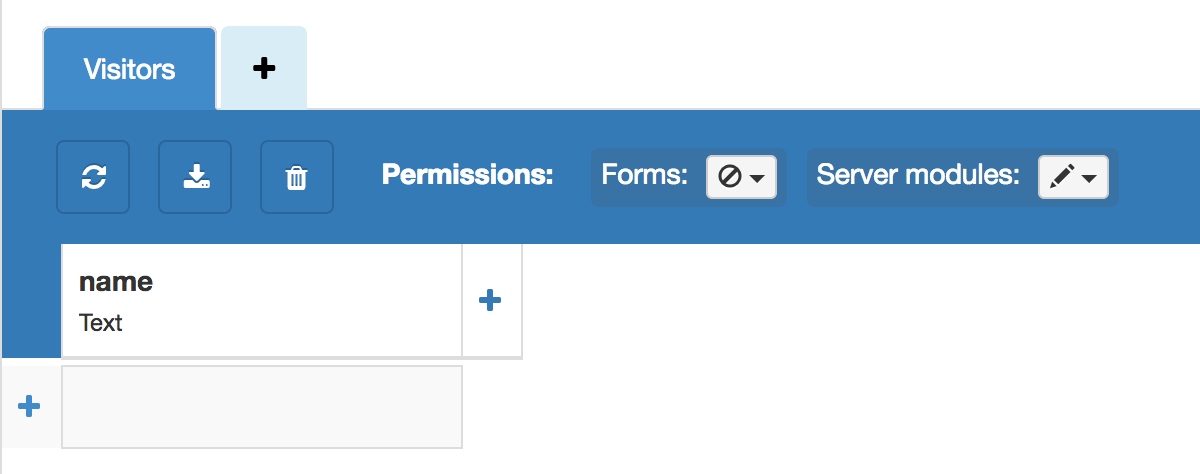Add a new row with plus icon
This screenshot has height=474, width=1200.
(30, 406)
